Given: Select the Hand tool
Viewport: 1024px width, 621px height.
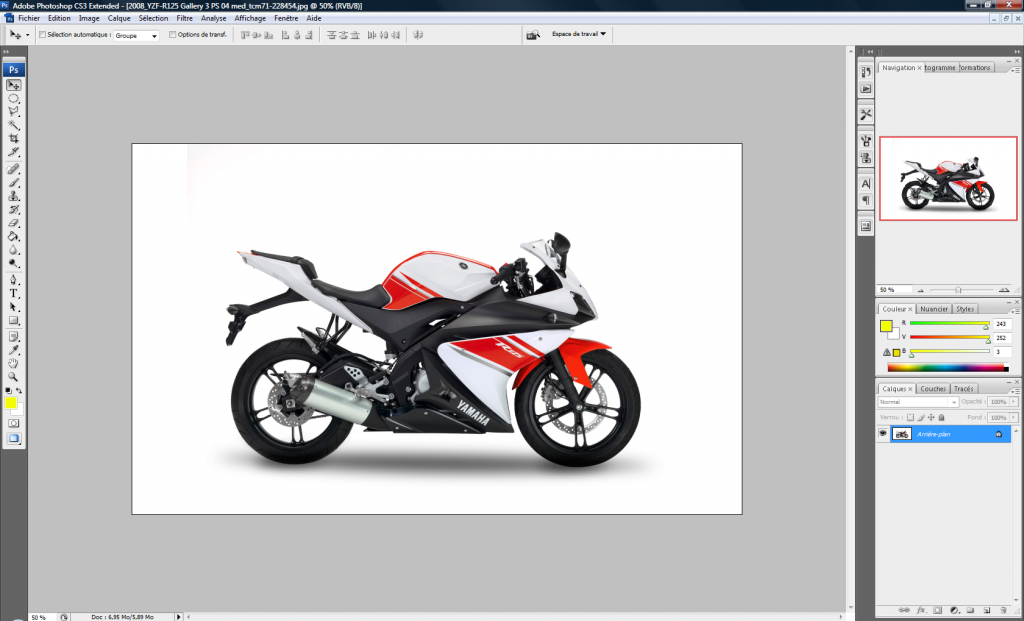Looking at the screenshot, I should click(13, 364).
